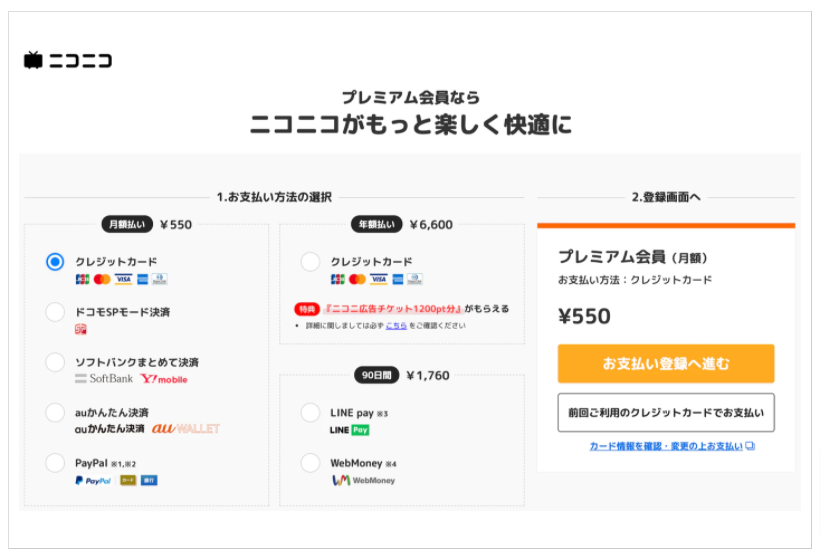Click 前回ご利用のクレジットカードでお支払い button
Image resolution: width=821 pixels, height=555 pixels.
pyautogui.click(x=666, y=412)
